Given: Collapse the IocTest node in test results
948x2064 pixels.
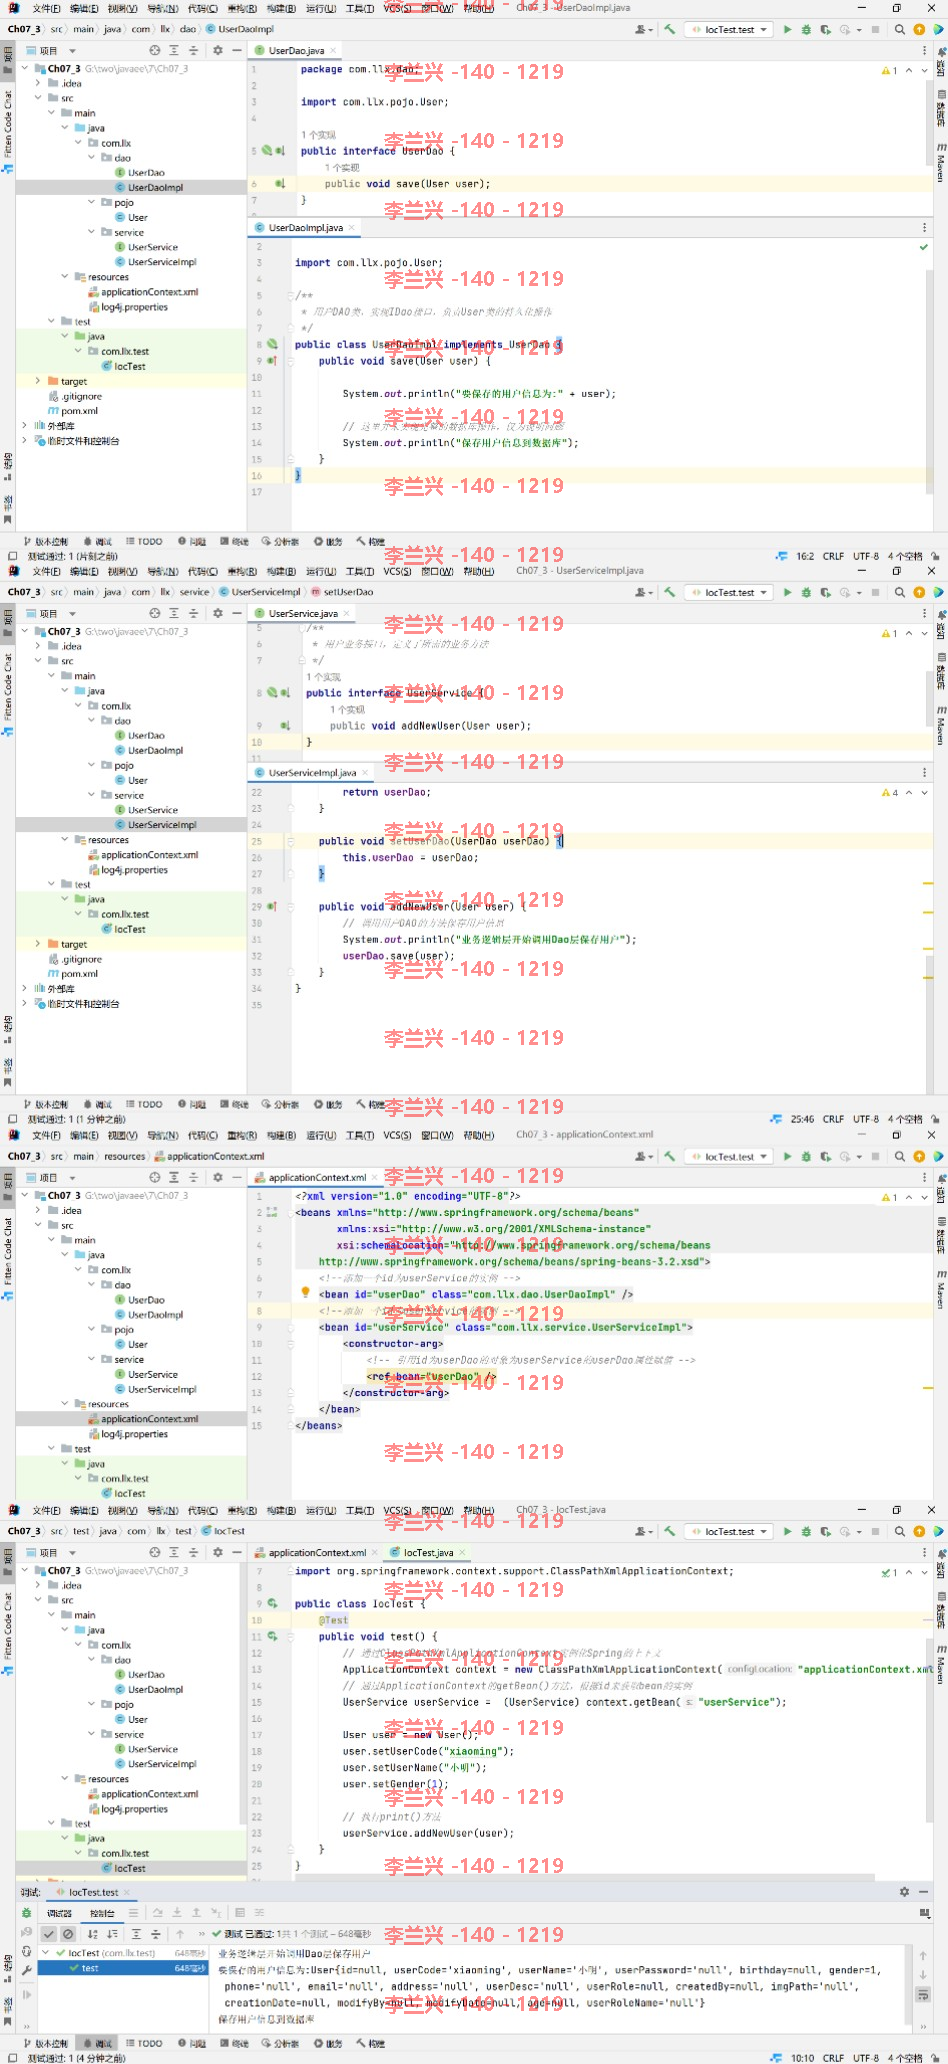Looking at the screenshot, I should pyautogui.click(x=47, y=1952).
